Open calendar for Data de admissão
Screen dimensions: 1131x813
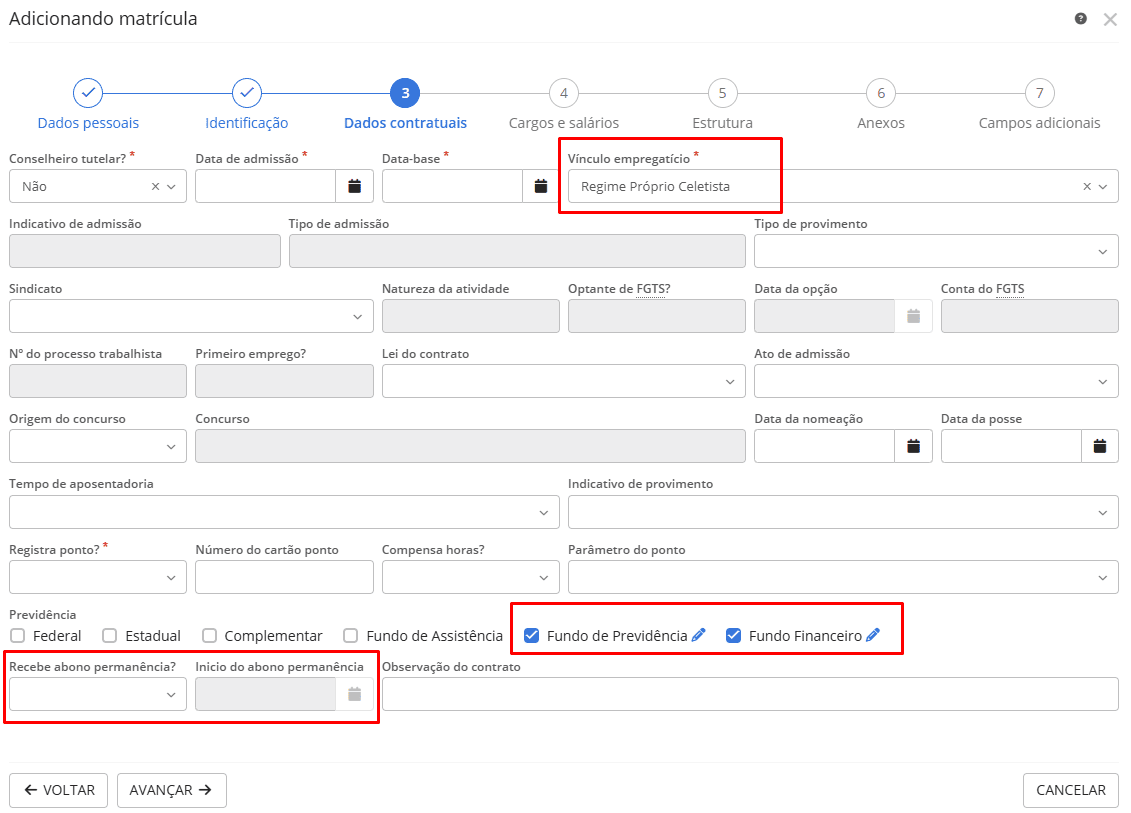point(354,186)
